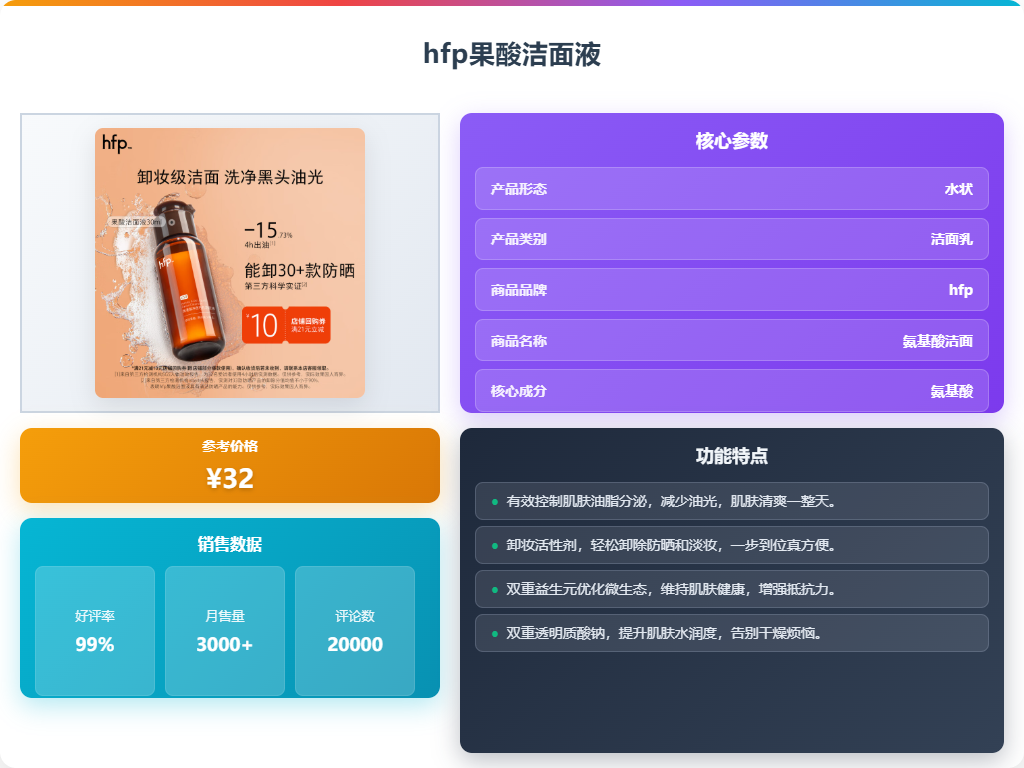The width and height of the screenshot is (1024, 768).
Task: Click the 氨基酸 value in 核心成分 row
Action: pos(952,391)
